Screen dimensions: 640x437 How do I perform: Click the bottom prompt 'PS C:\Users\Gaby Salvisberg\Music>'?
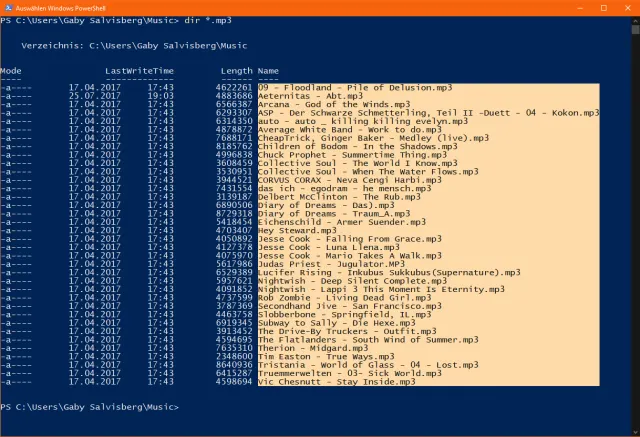pyautogui.click(x=89, y=407)
